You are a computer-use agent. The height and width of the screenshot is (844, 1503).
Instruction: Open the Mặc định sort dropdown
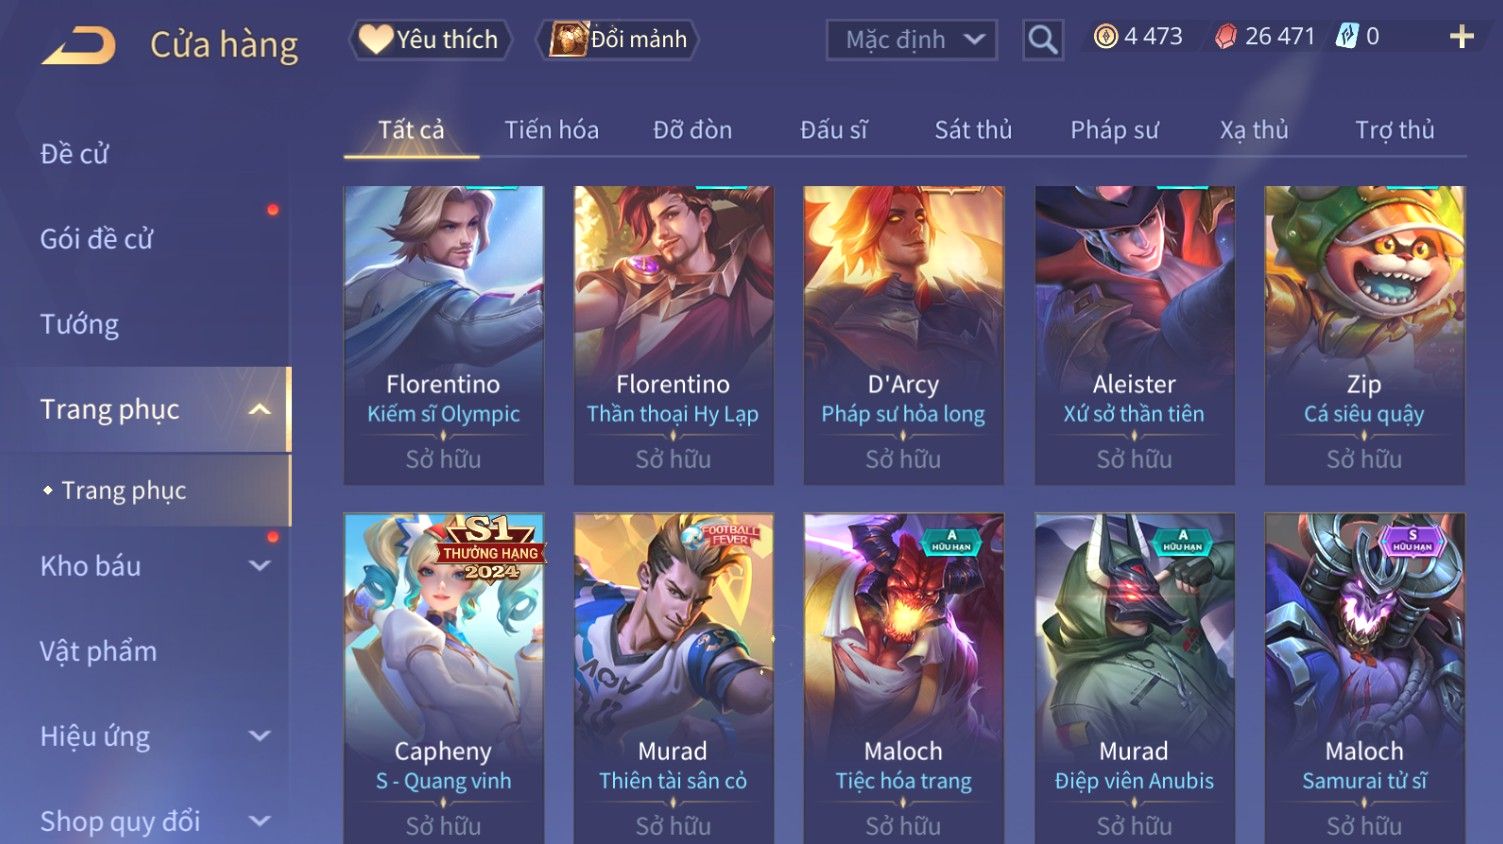pos(912,40)
